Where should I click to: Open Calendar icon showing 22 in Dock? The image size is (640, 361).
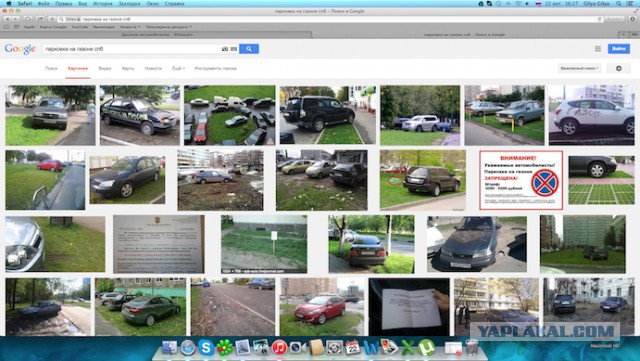click(353, 348)
